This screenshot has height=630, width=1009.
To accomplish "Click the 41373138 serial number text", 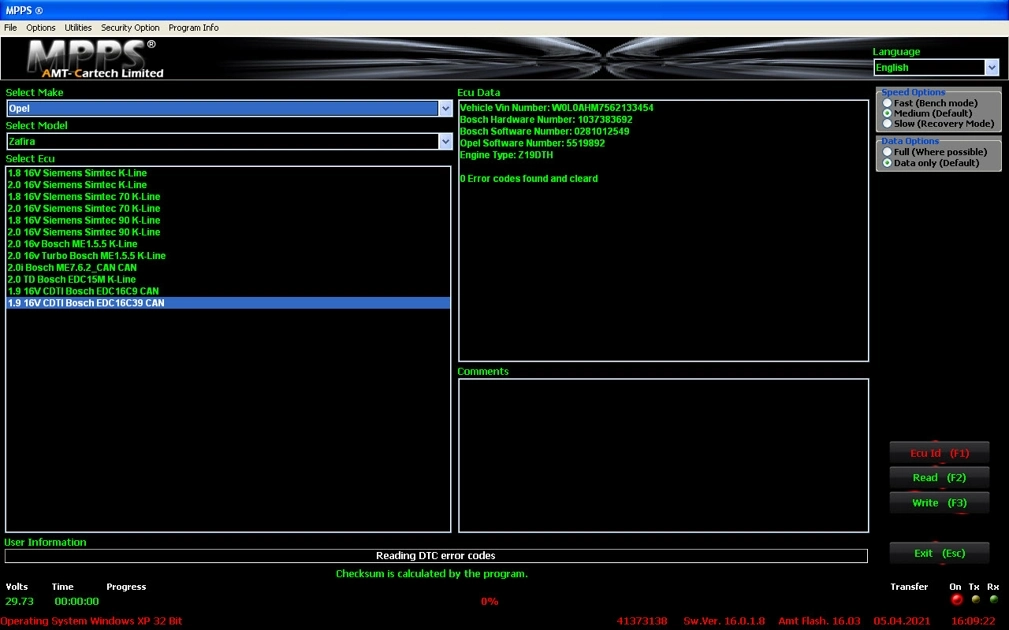I will click(642, 621).
